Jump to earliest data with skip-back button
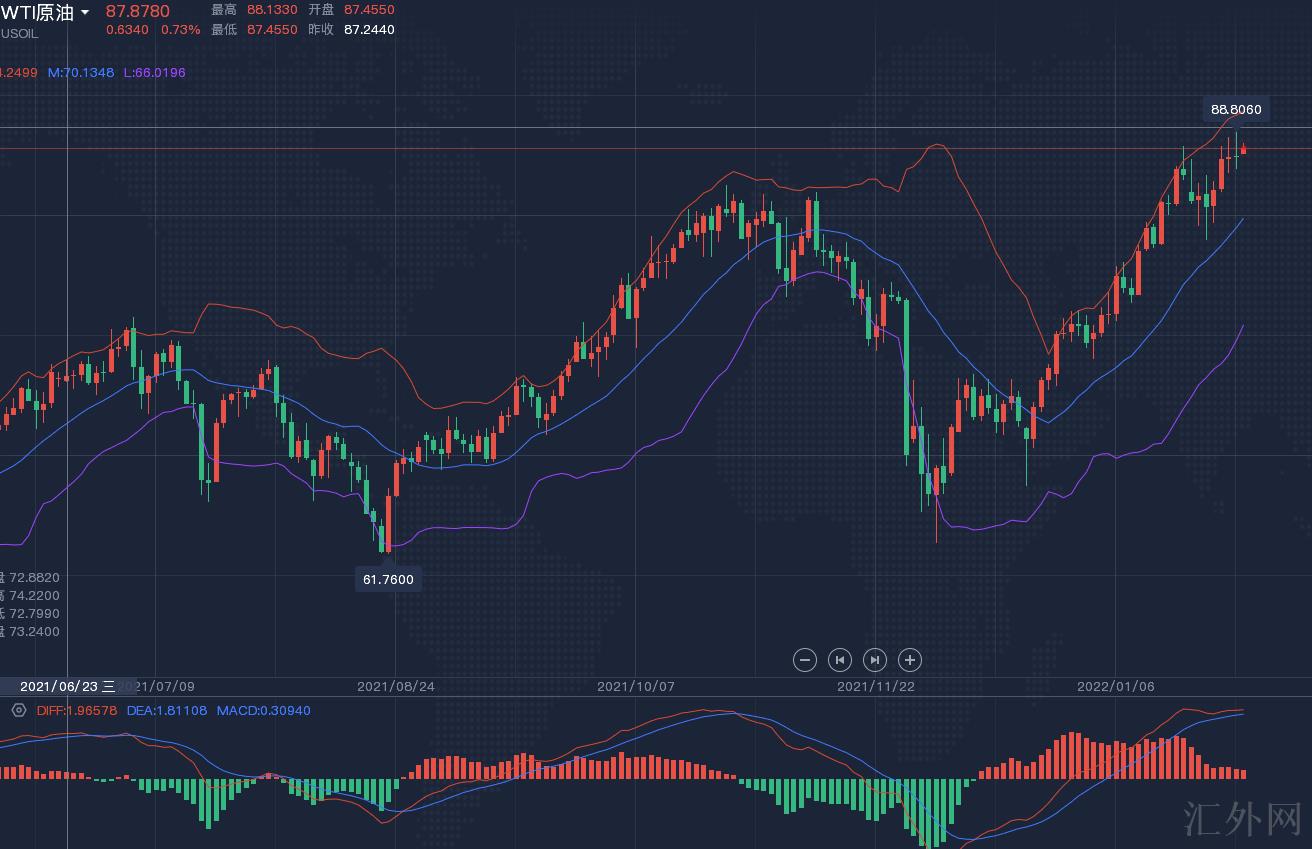Screen dimensions: 1312x849 pos(840,660)
